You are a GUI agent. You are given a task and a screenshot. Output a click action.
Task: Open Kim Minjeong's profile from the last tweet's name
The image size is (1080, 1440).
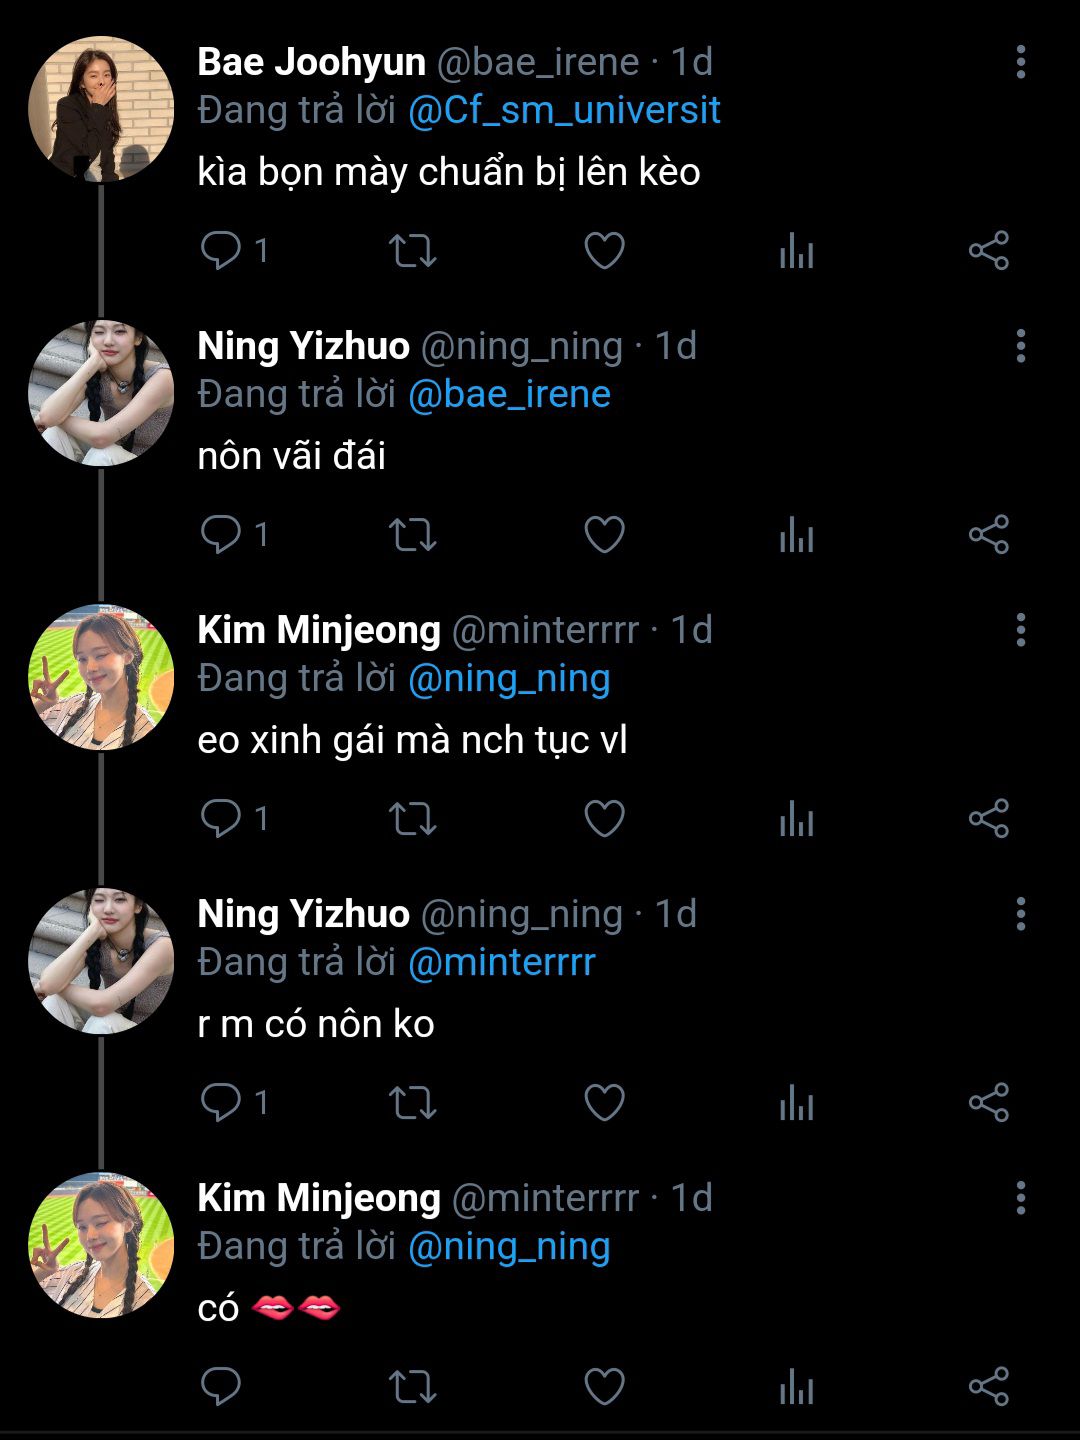coord(319,1198)
